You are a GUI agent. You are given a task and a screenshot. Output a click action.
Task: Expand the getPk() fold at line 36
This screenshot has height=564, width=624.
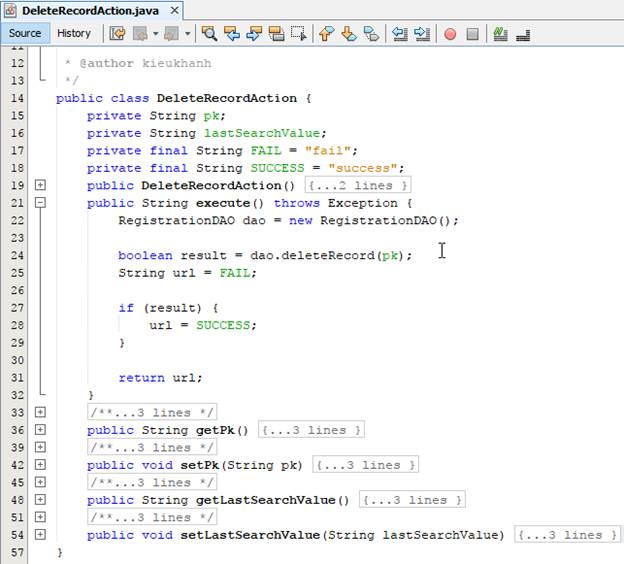click(40, 429)
